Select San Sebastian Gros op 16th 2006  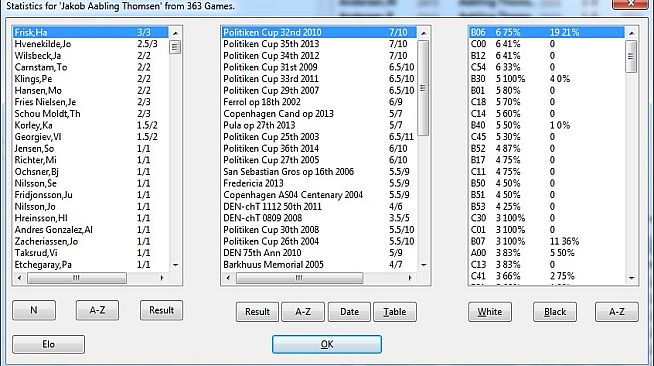[x=319, y=172]
